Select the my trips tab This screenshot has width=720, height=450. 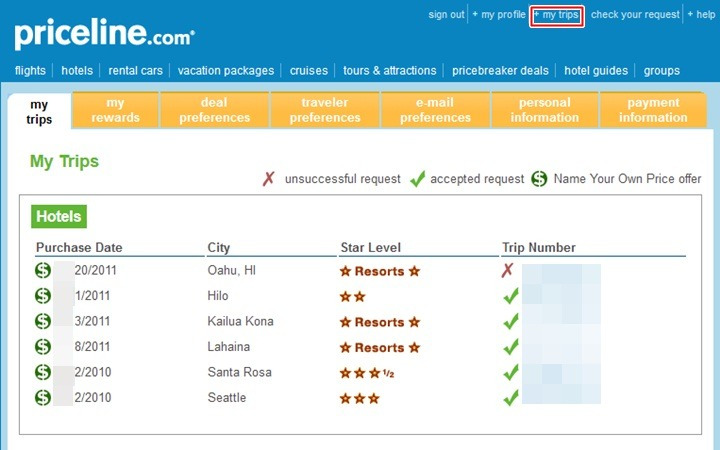(39, 112)
